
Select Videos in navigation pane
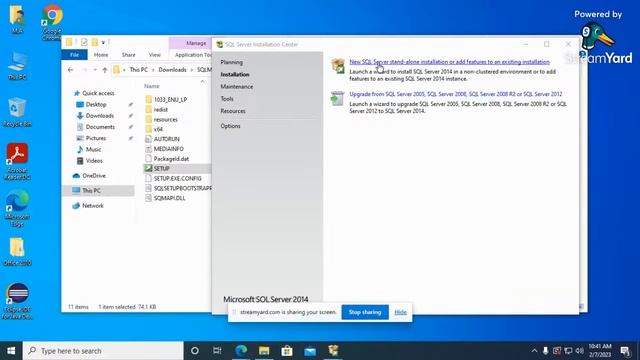(x=94, y=161)
